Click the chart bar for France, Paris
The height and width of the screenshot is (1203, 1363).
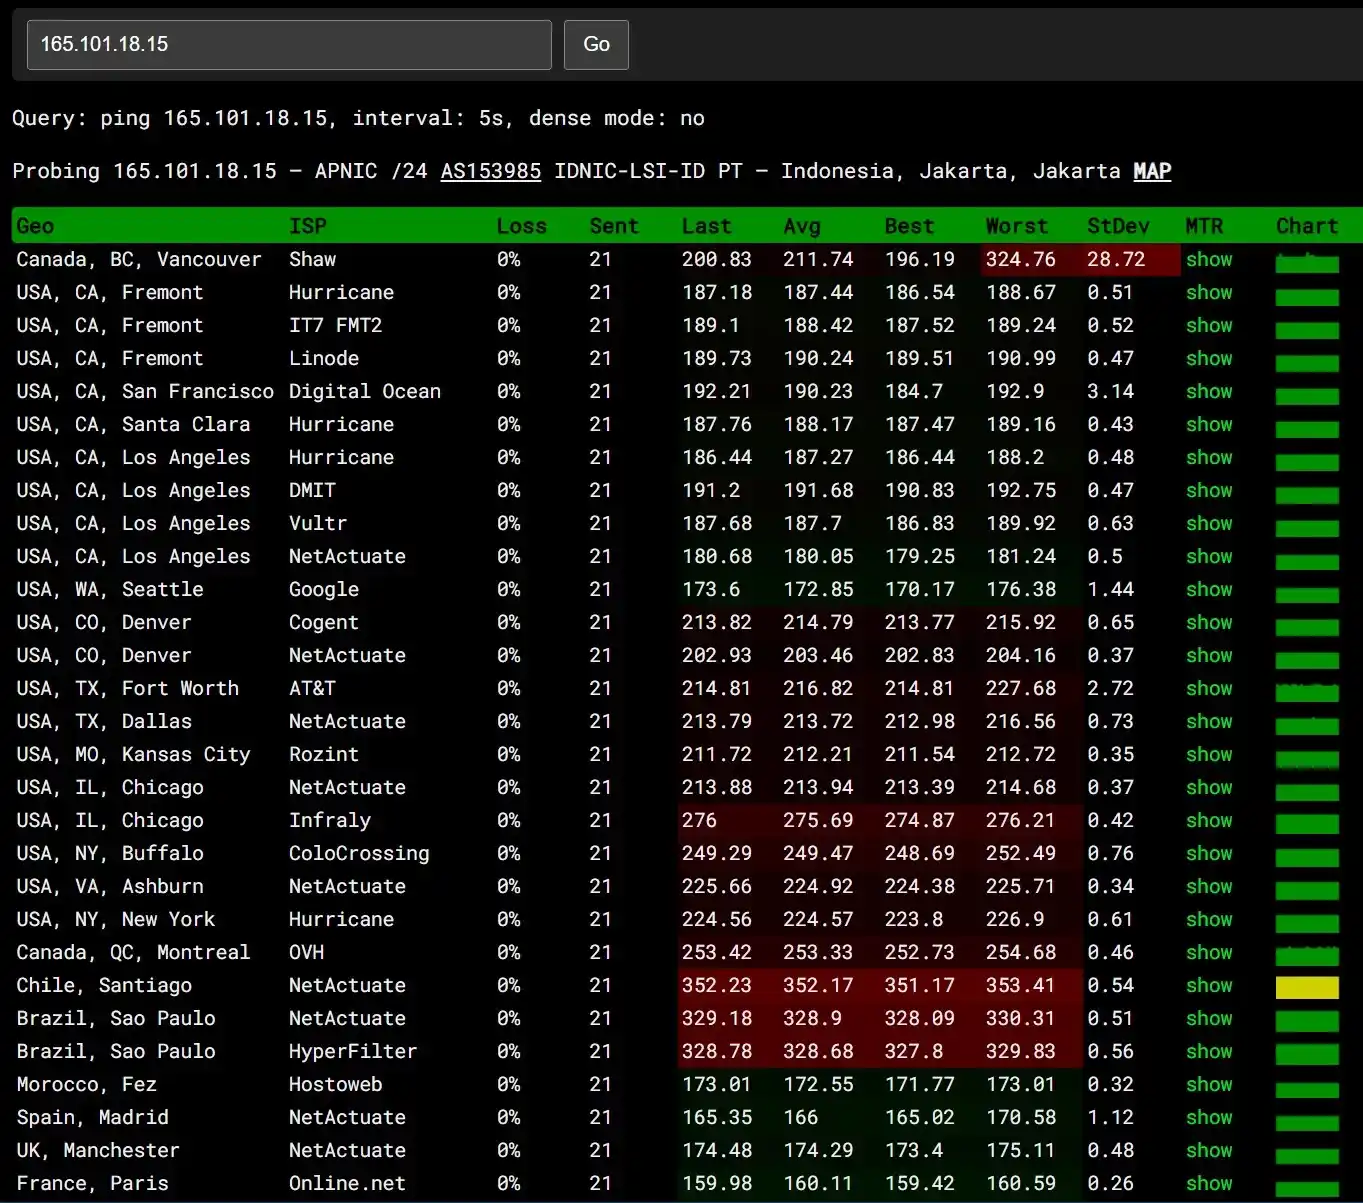(x=1307, y=1188)
